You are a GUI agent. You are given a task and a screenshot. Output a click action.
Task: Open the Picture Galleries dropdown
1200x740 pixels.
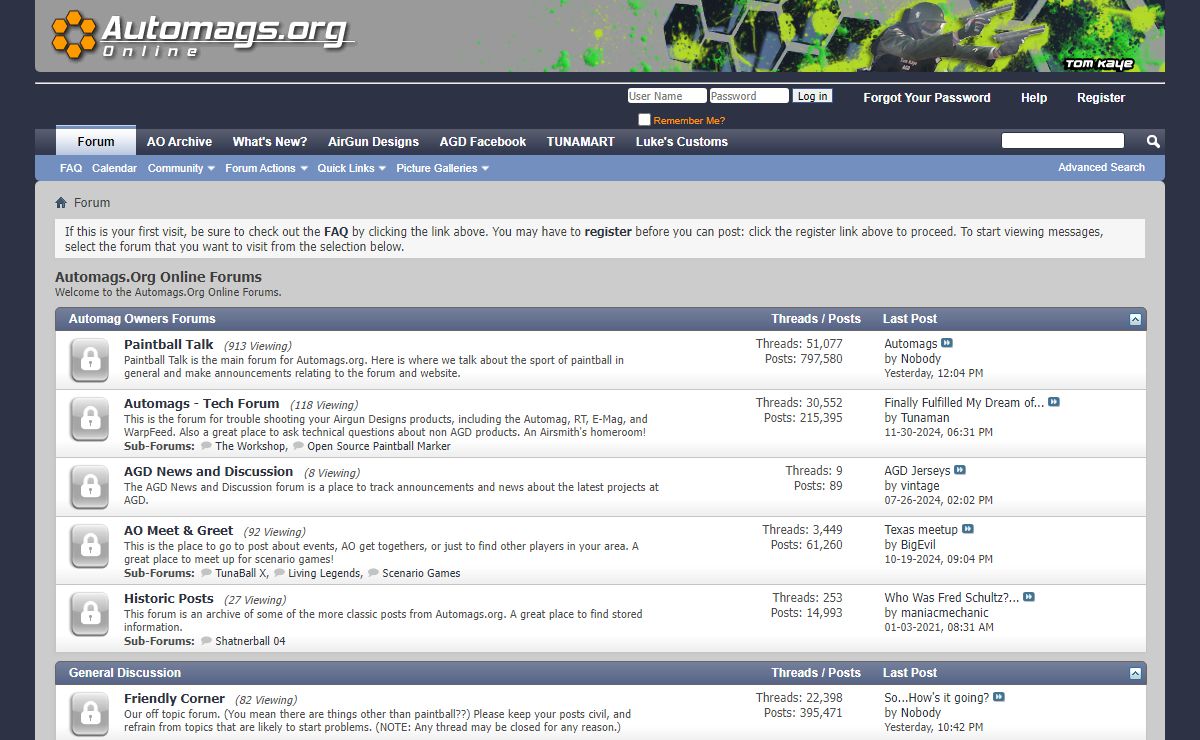[x=443, y=168]
